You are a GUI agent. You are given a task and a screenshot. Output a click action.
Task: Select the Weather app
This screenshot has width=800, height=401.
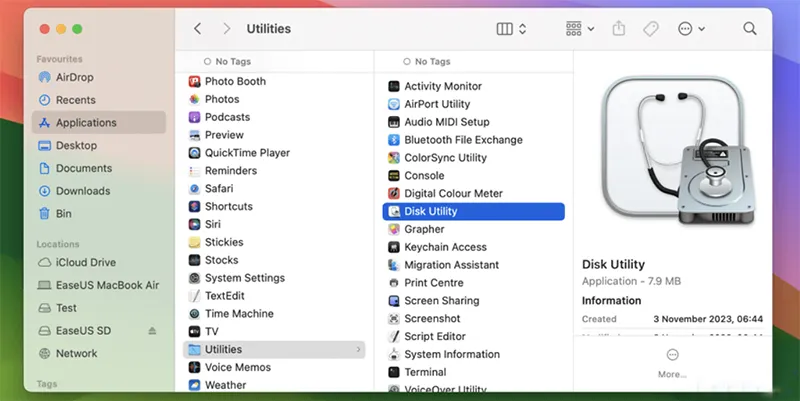(x=274, y=385)
